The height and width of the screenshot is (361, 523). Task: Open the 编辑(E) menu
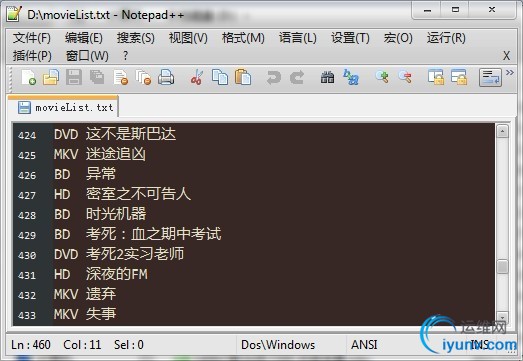(x=84, y=38)
